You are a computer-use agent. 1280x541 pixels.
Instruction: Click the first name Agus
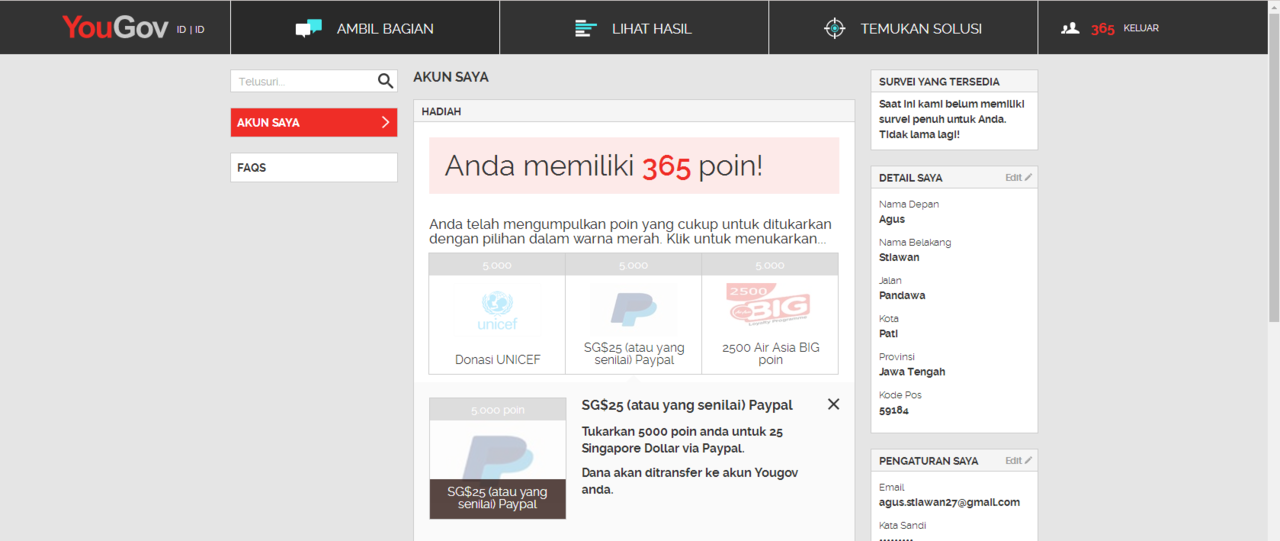(x=892, y=219)
